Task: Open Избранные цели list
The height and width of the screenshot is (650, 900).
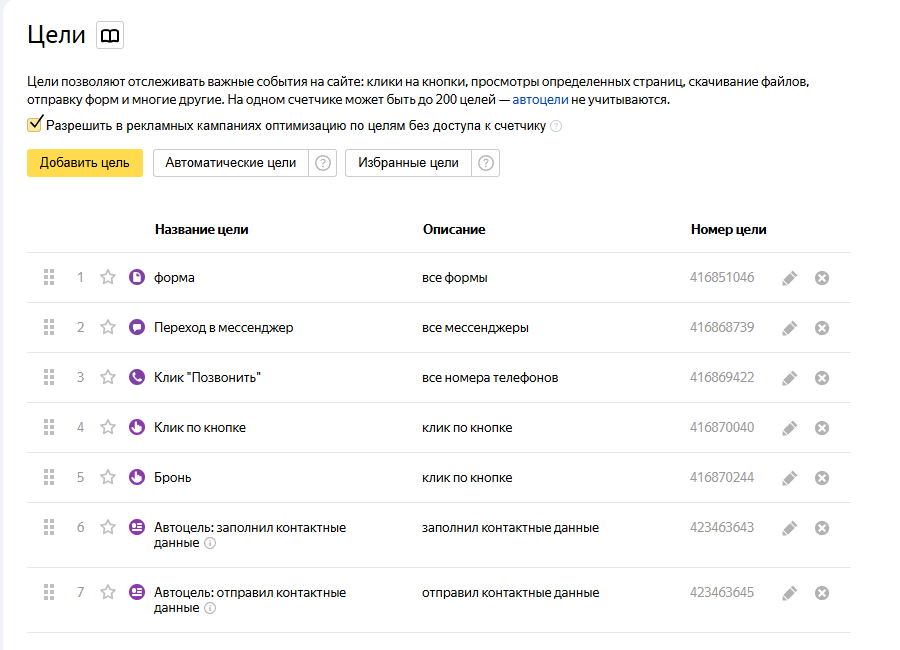Action: coord(408,163)
